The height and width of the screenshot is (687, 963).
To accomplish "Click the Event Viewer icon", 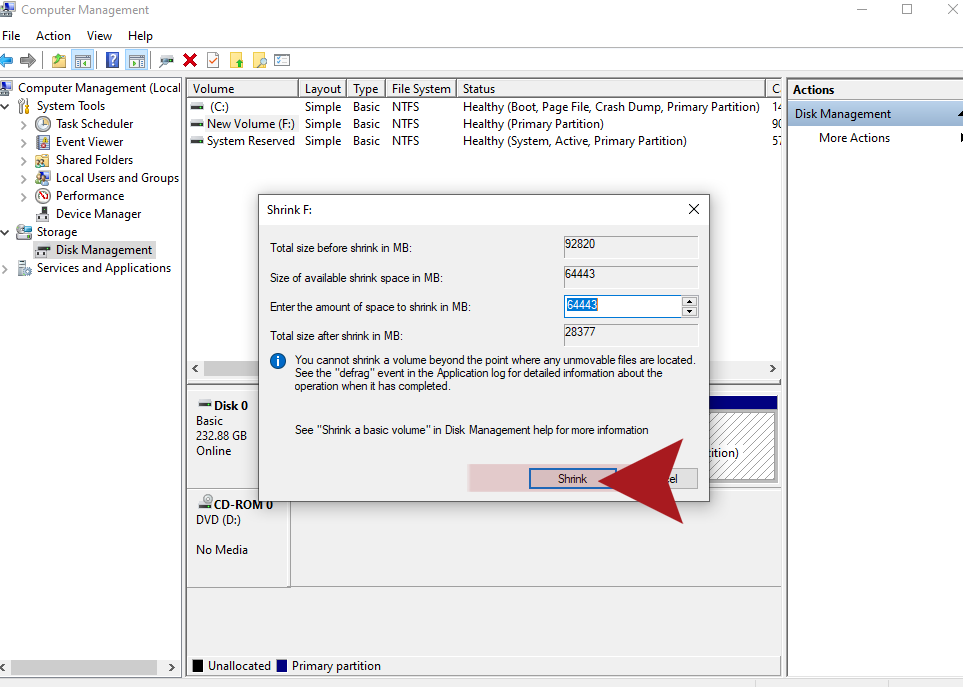I will point(43,142).
